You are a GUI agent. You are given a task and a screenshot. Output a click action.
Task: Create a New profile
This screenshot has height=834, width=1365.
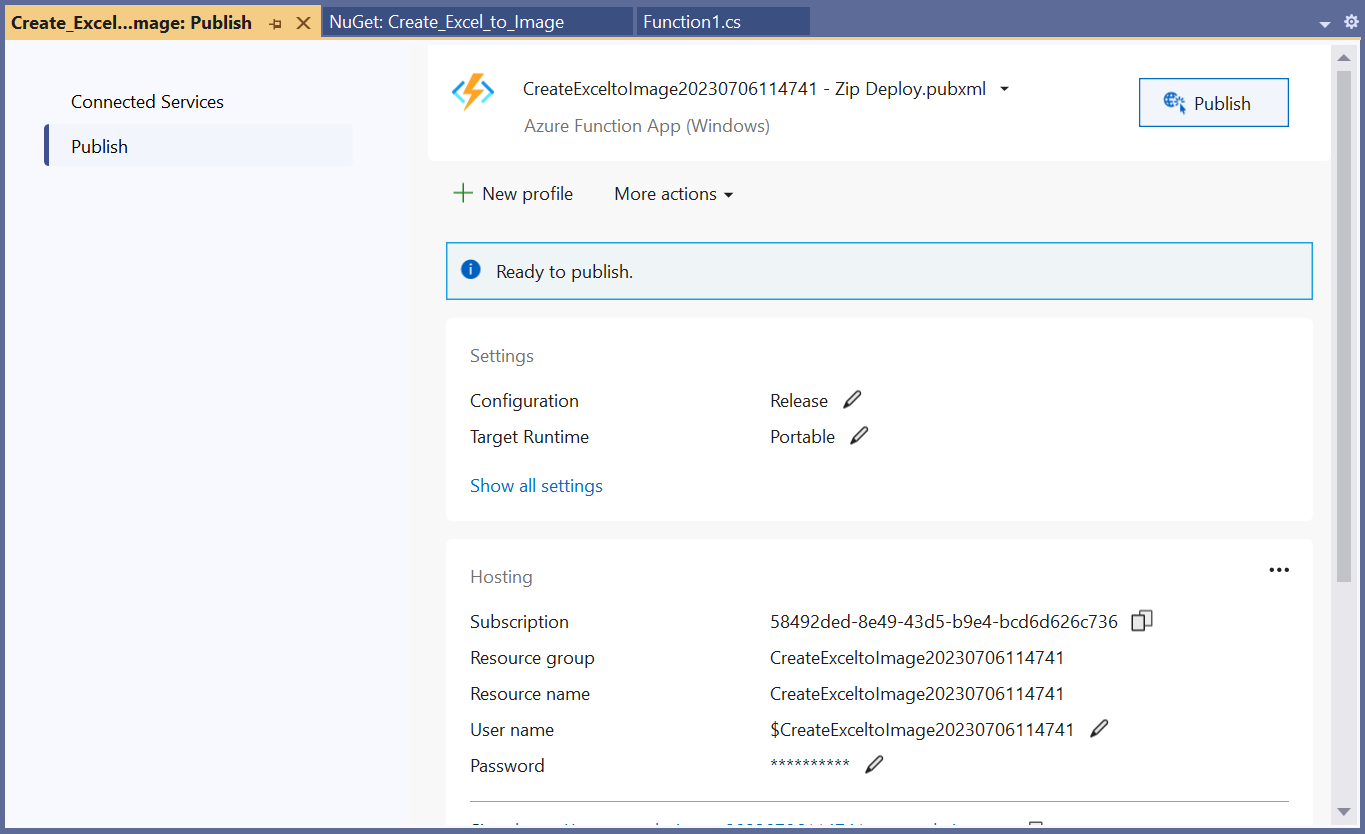pos(513,194)
